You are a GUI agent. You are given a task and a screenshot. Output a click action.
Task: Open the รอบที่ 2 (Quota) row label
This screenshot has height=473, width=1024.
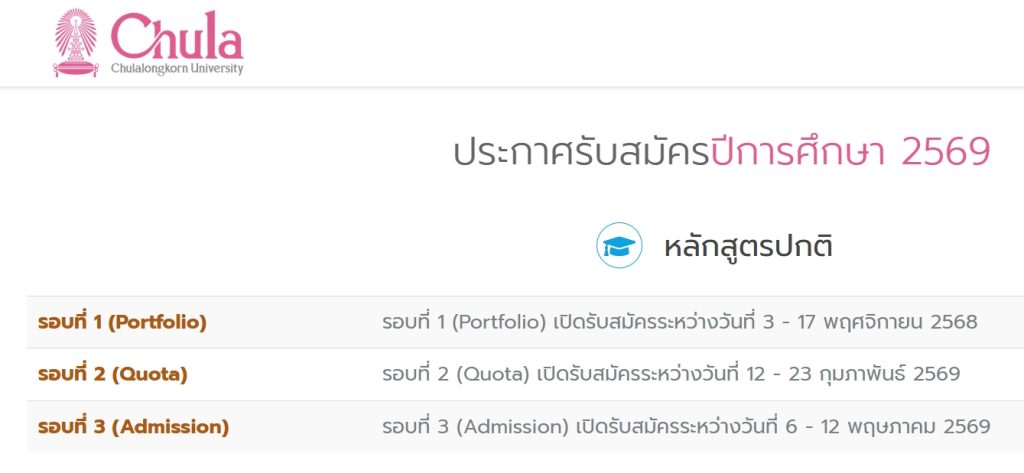point(113,374)
